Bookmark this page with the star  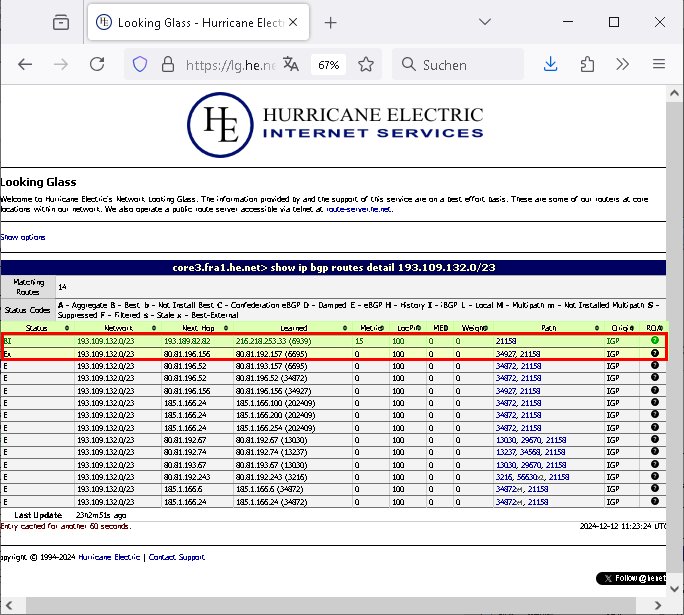[x=366, y=64]
